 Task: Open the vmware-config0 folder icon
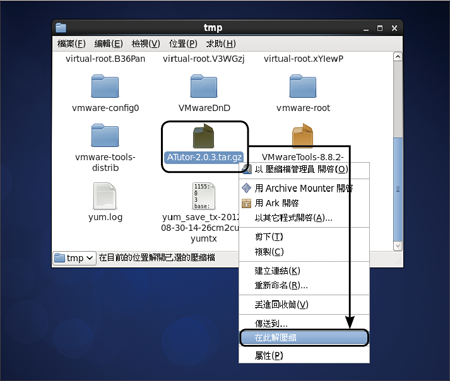[105, 86]
